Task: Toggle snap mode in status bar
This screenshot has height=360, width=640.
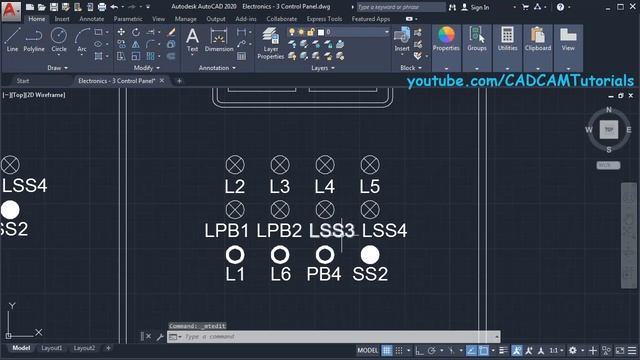Action: click(x=399, y=350)
